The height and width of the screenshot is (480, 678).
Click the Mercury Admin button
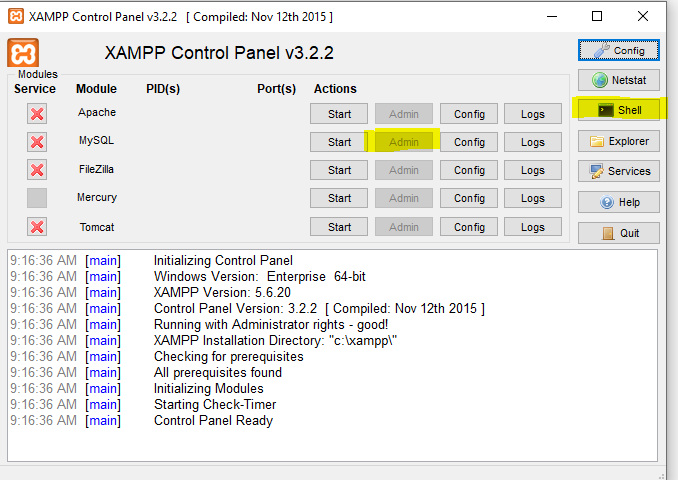[x=404, y=198]
